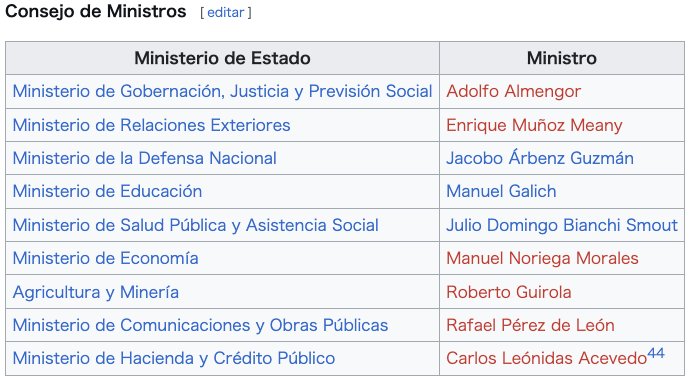The image size is (692, 384).
Task: Open the Ministerio de Economía link
Action: coord(105,258)
